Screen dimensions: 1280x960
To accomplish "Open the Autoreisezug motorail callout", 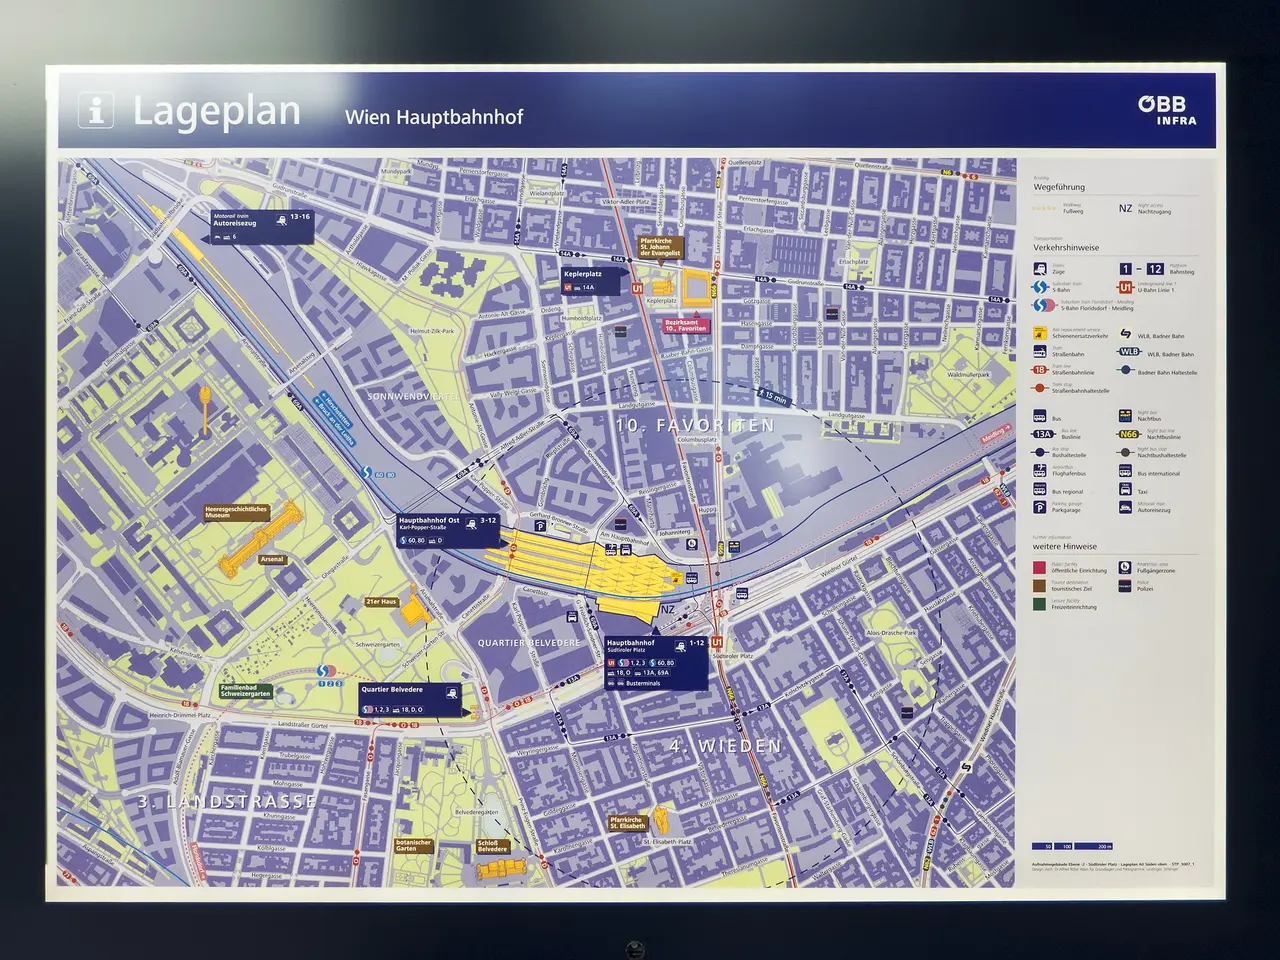I will tap(260, 227).
